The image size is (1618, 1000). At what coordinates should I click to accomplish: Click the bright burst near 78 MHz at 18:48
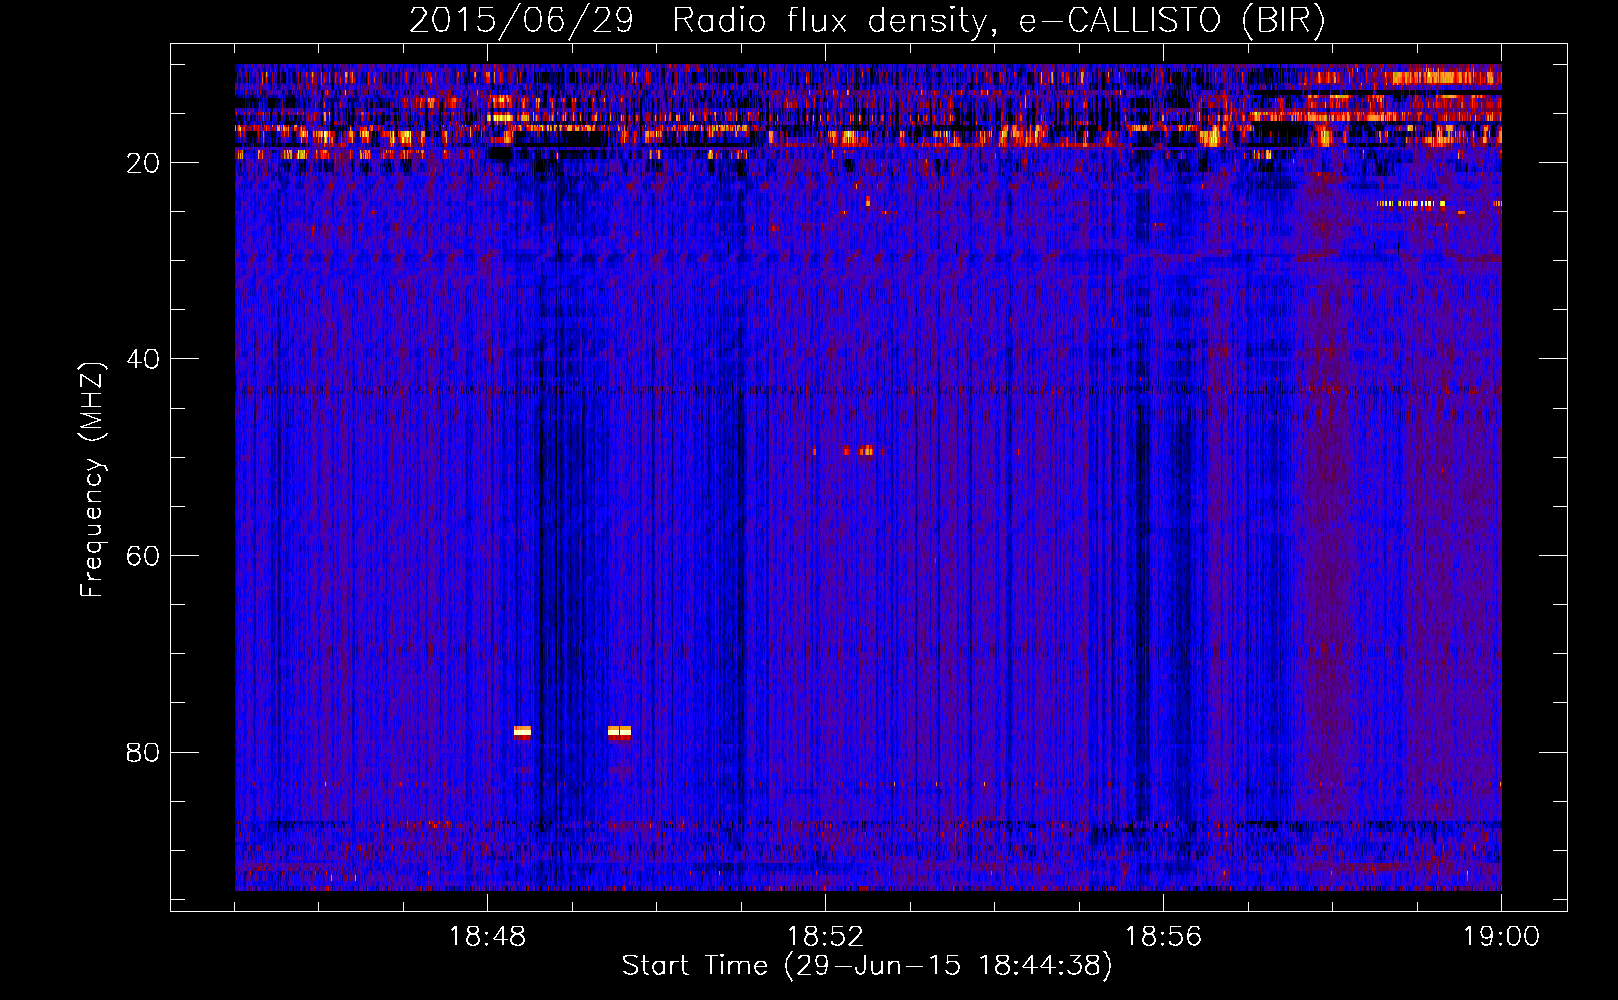522,732
